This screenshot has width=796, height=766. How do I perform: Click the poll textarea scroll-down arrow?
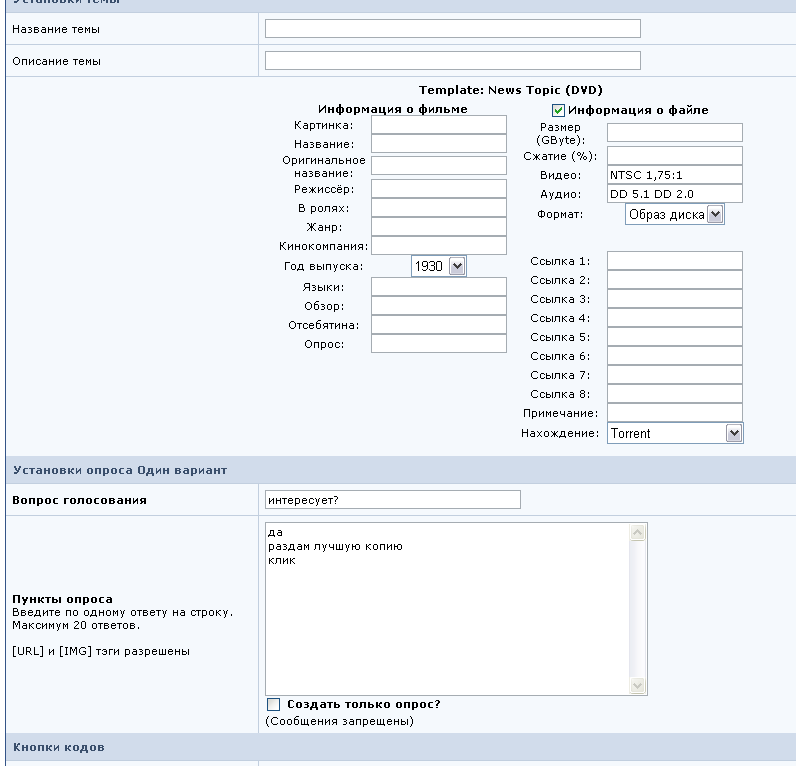637,685
